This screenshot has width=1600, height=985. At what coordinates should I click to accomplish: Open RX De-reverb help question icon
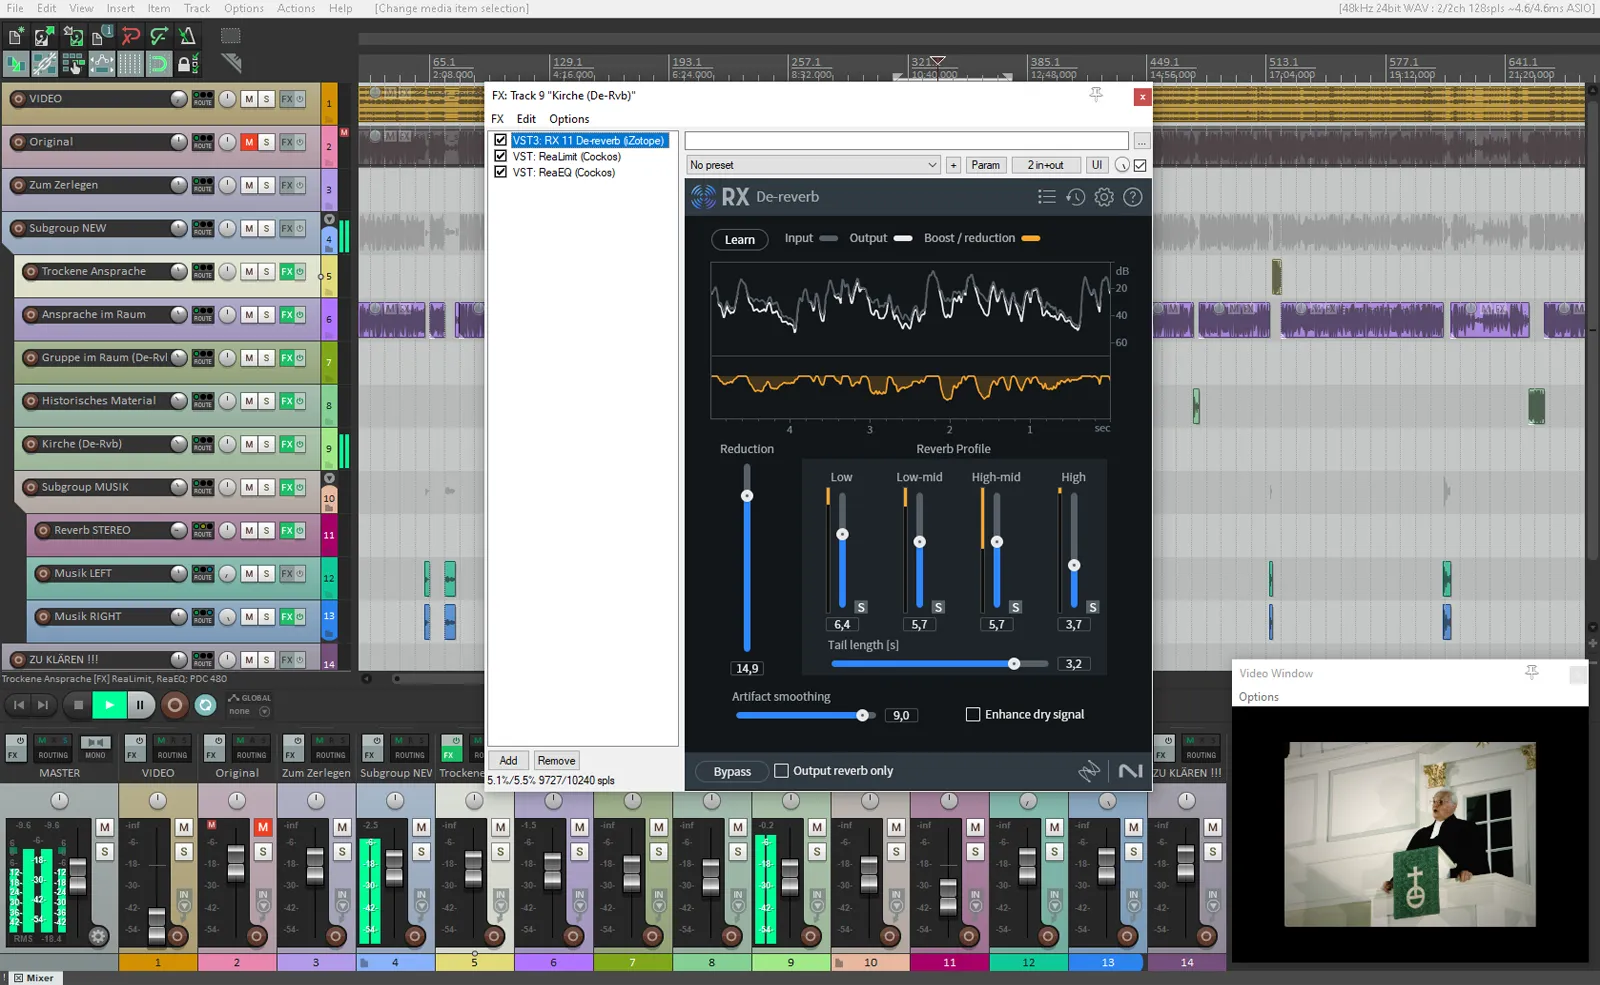1132,197
